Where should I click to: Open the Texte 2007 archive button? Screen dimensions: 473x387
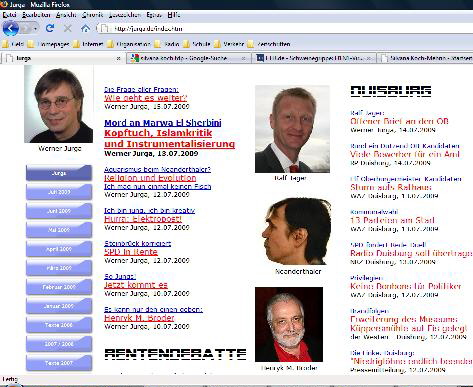pos(59,363)
